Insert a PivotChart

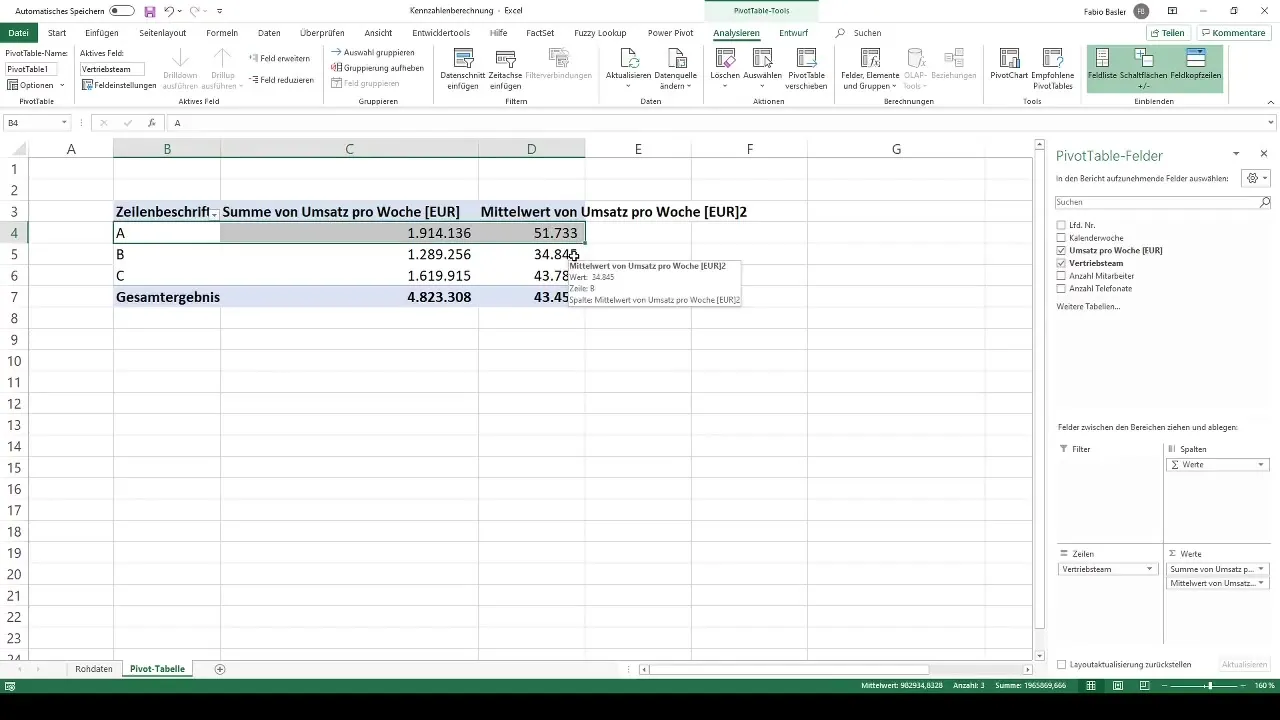[x=1009, y=64]
